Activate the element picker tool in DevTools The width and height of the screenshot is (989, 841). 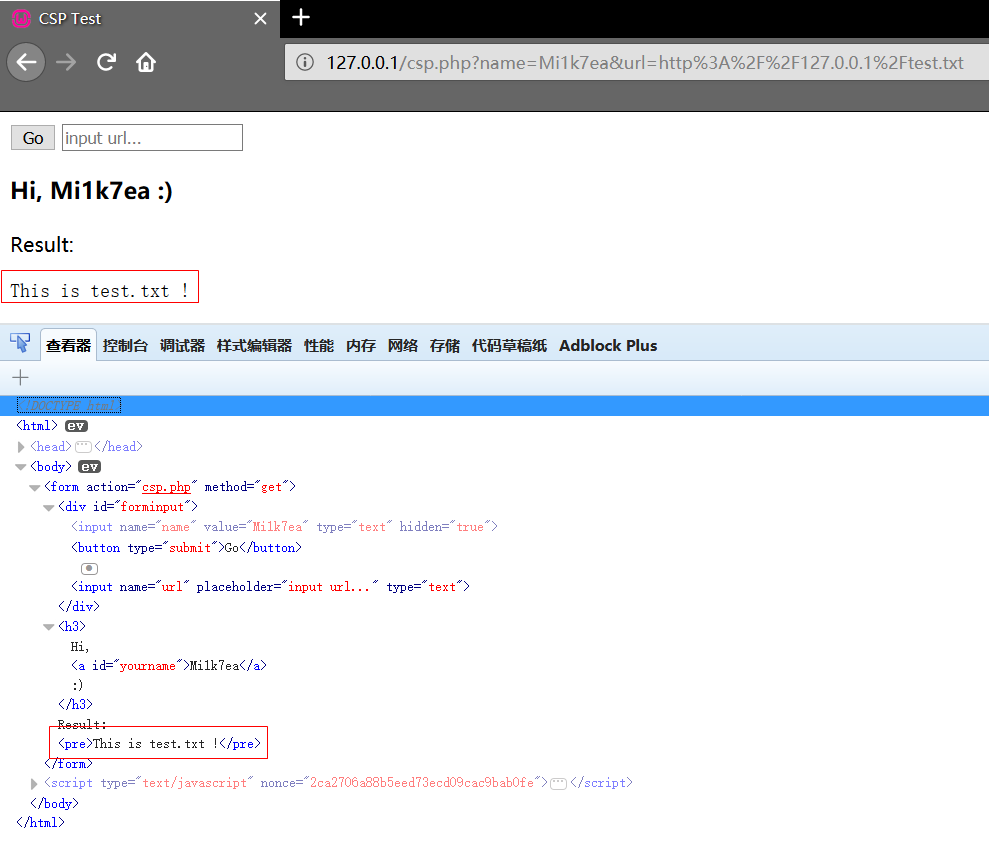pos(20,344)
